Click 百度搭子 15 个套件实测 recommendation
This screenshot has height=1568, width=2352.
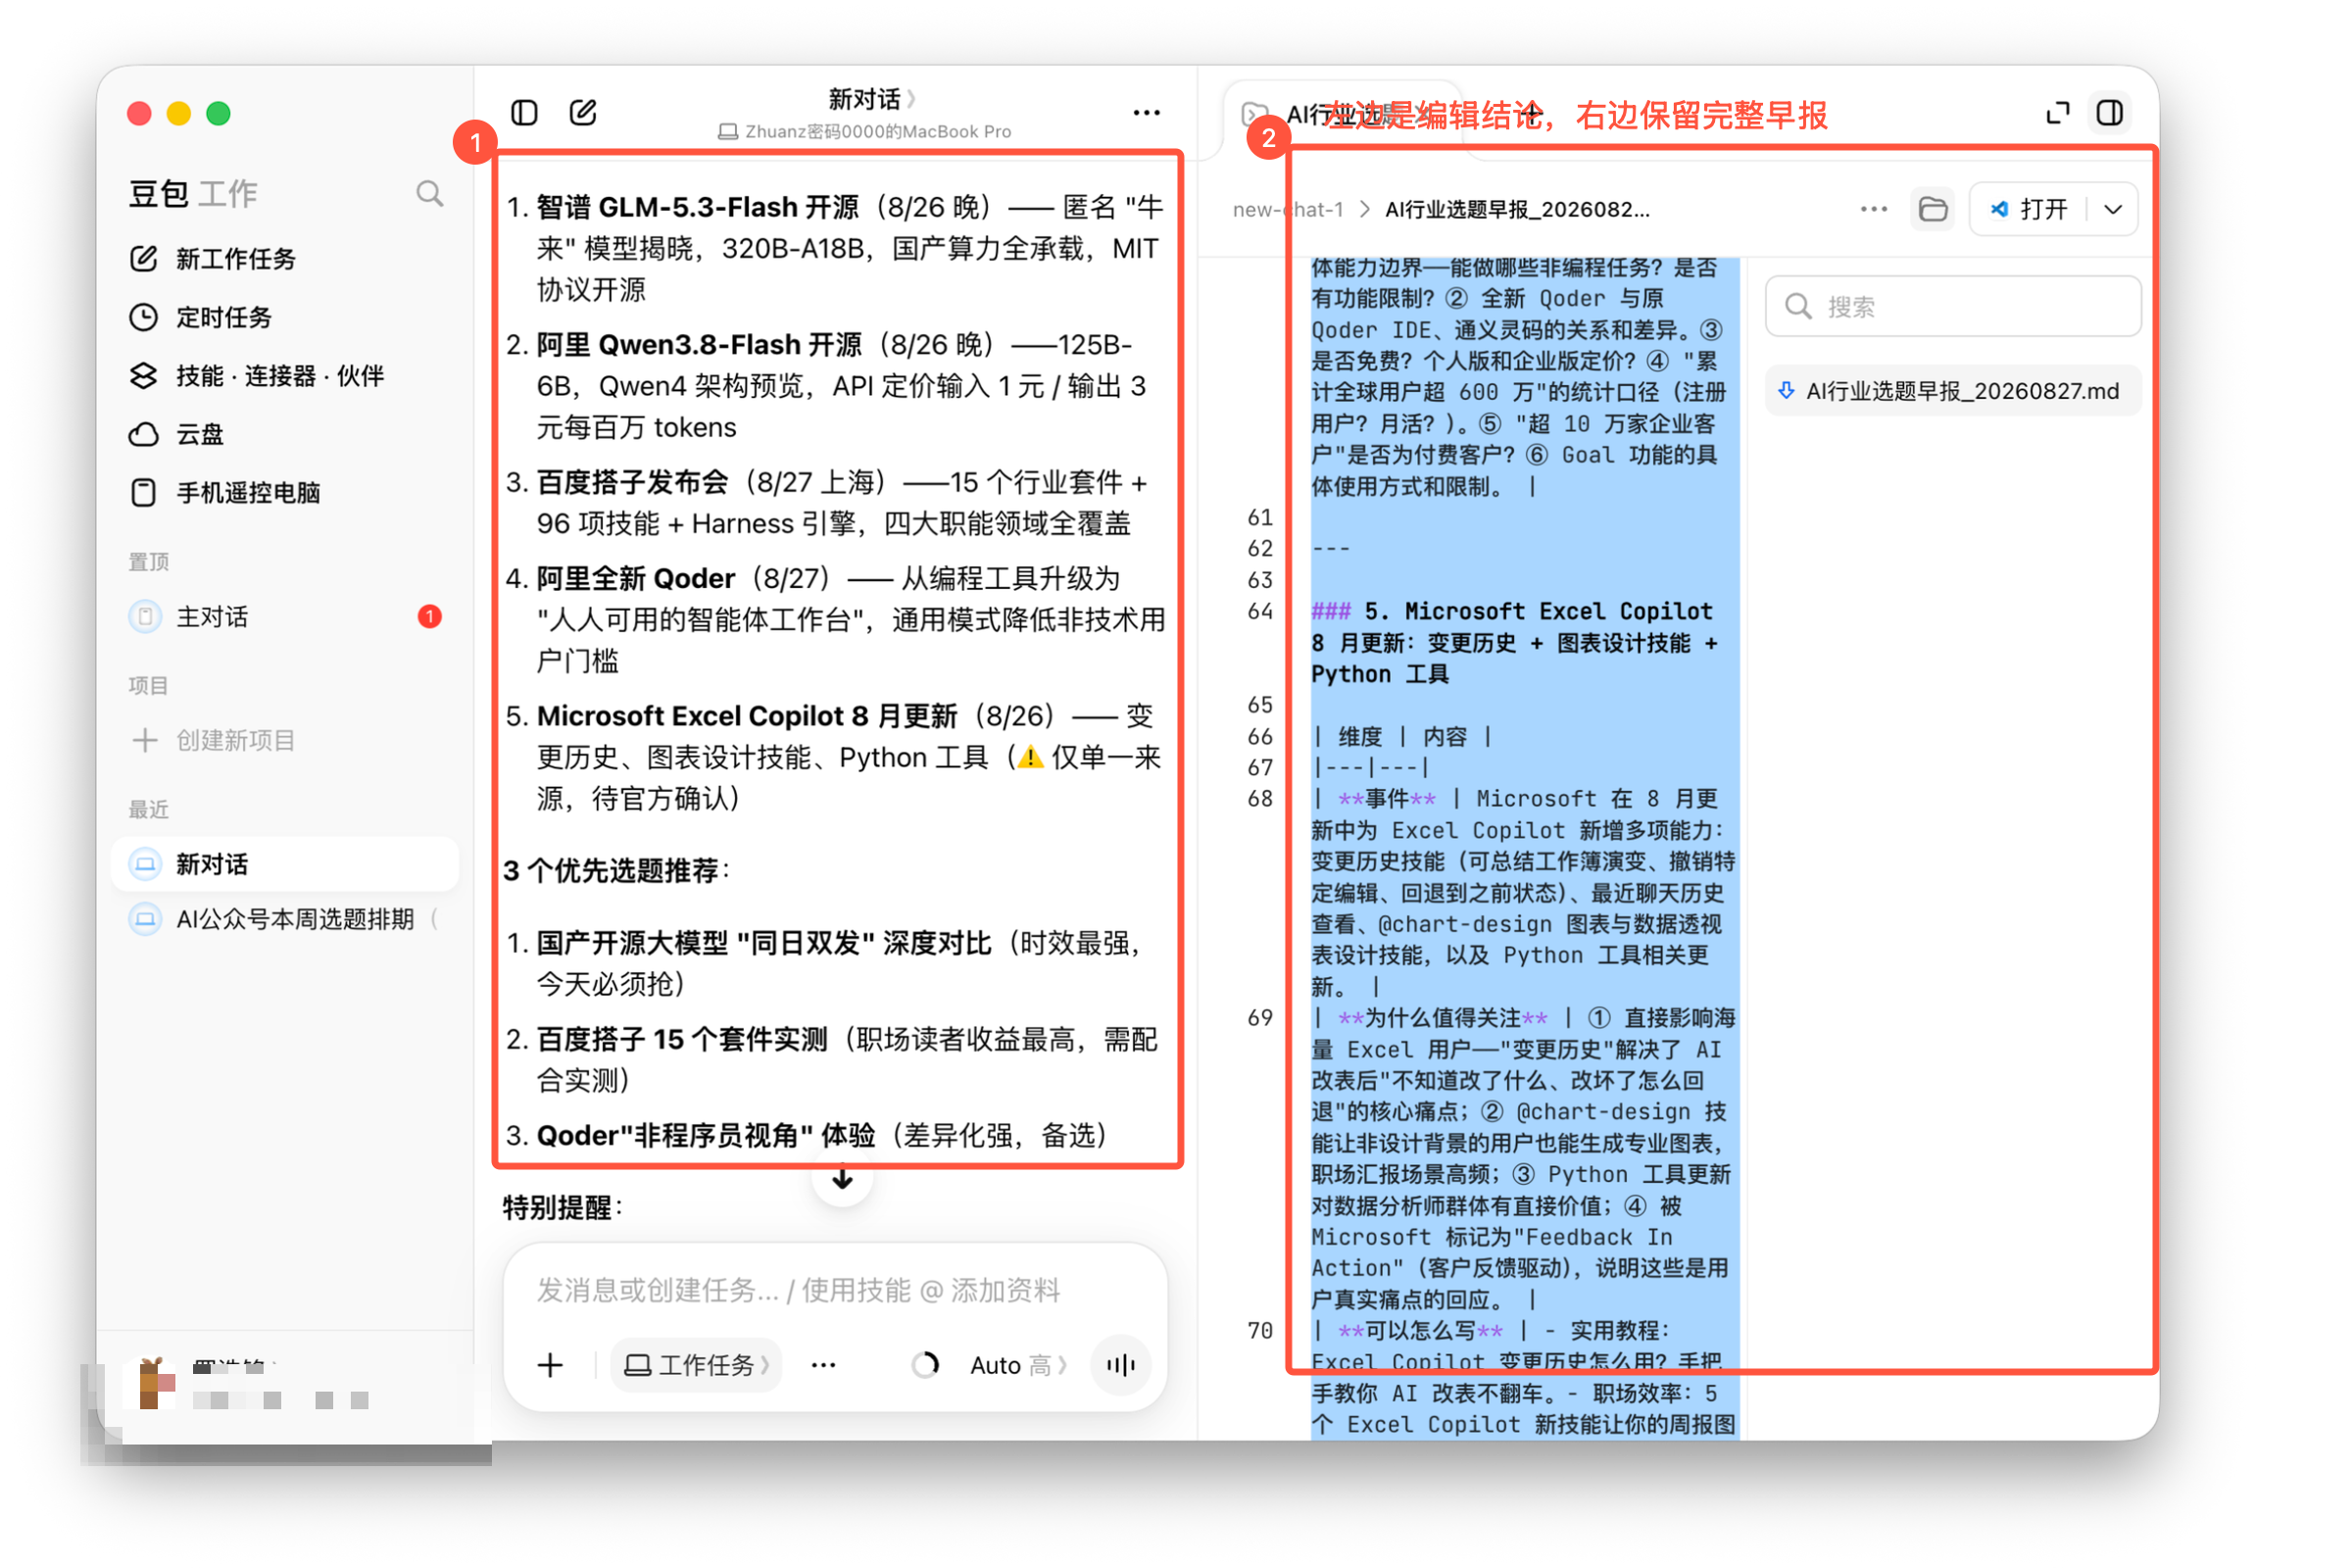point(682,1040)
